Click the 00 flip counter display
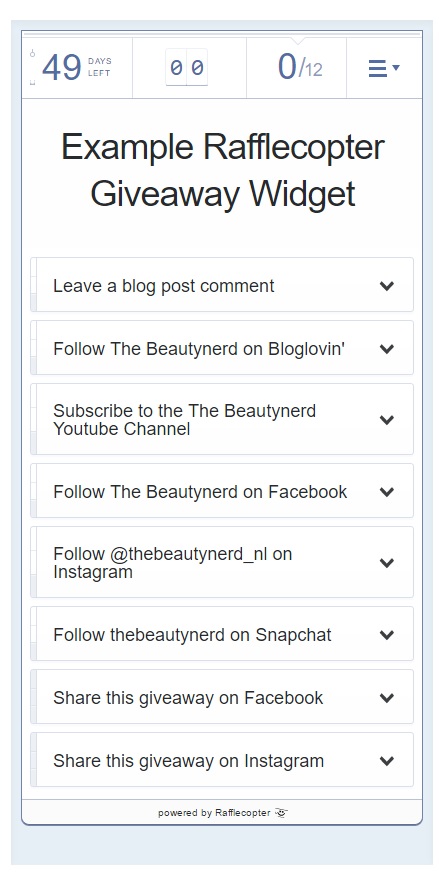Viewport: 439px width, 877px height. [187, 67]
